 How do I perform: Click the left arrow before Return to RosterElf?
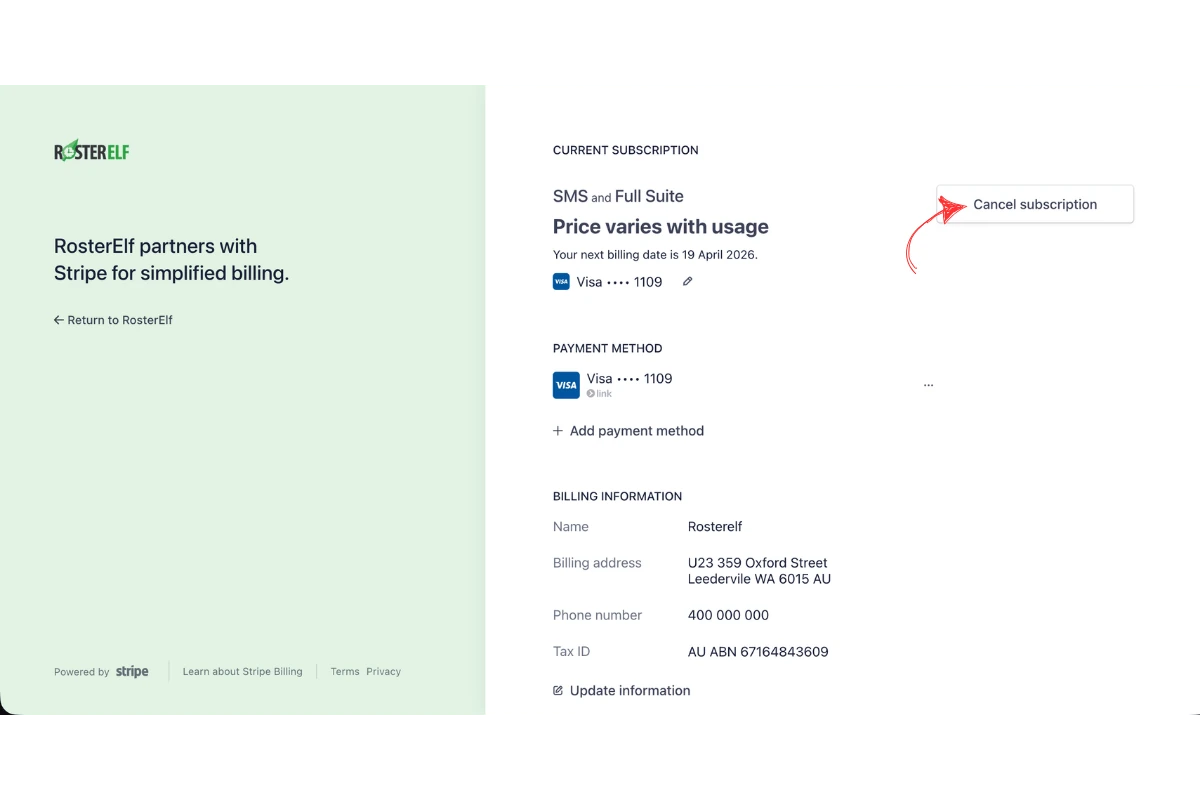click(59, 320)
